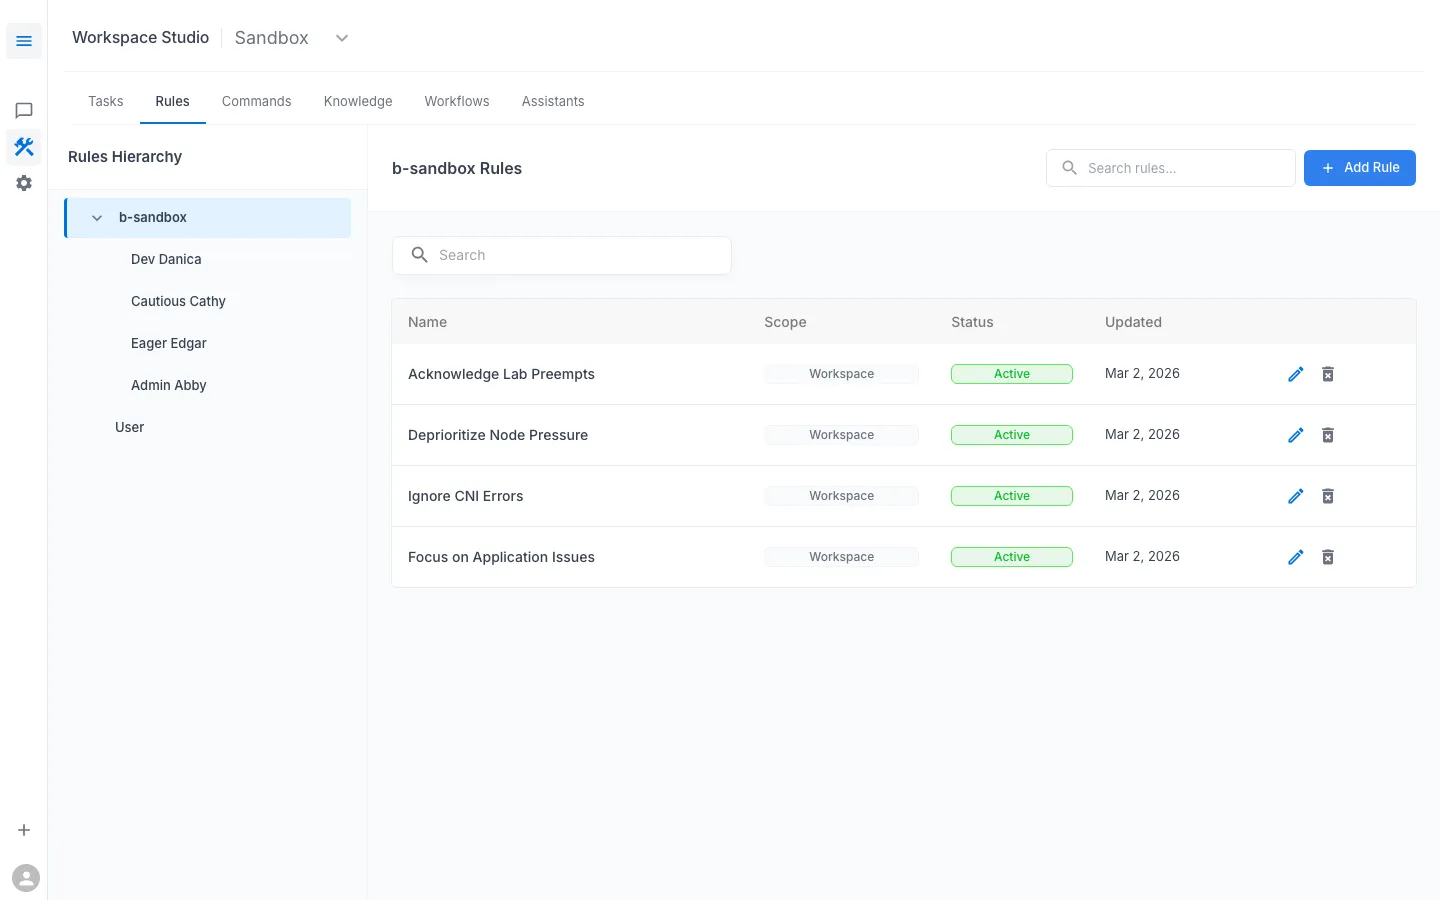Click the Add Rule button
Screen dimensions: 1440x900
pos(1359,168)
